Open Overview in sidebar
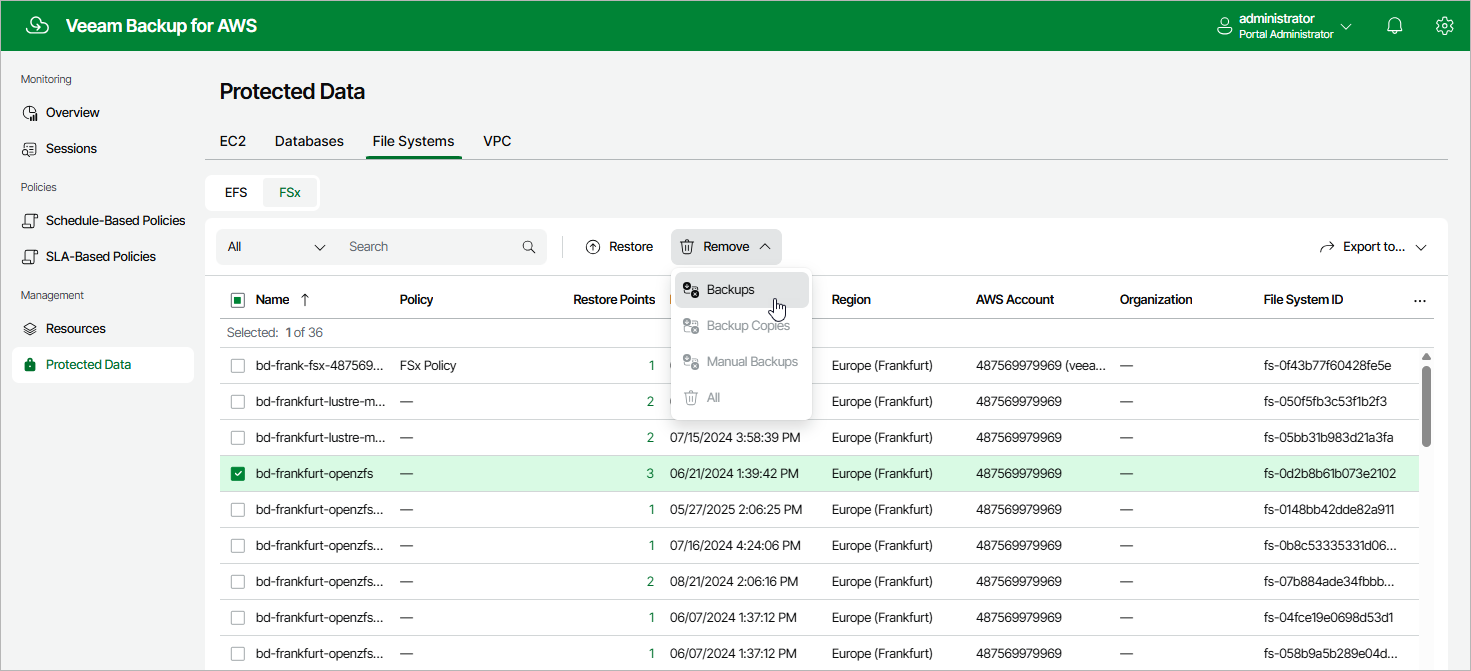Image resolution: width=1471 pixels, height=671 pixels. [x=103, y=113]
